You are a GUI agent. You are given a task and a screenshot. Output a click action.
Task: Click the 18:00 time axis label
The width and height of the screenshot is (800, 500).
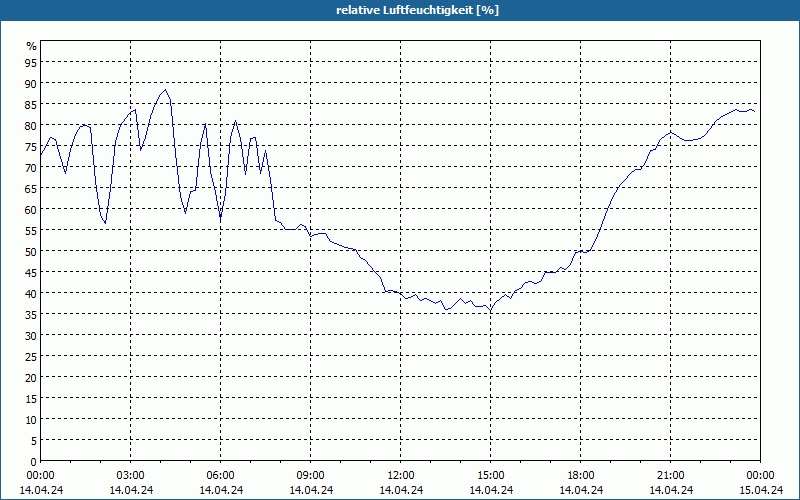(581, 476)
